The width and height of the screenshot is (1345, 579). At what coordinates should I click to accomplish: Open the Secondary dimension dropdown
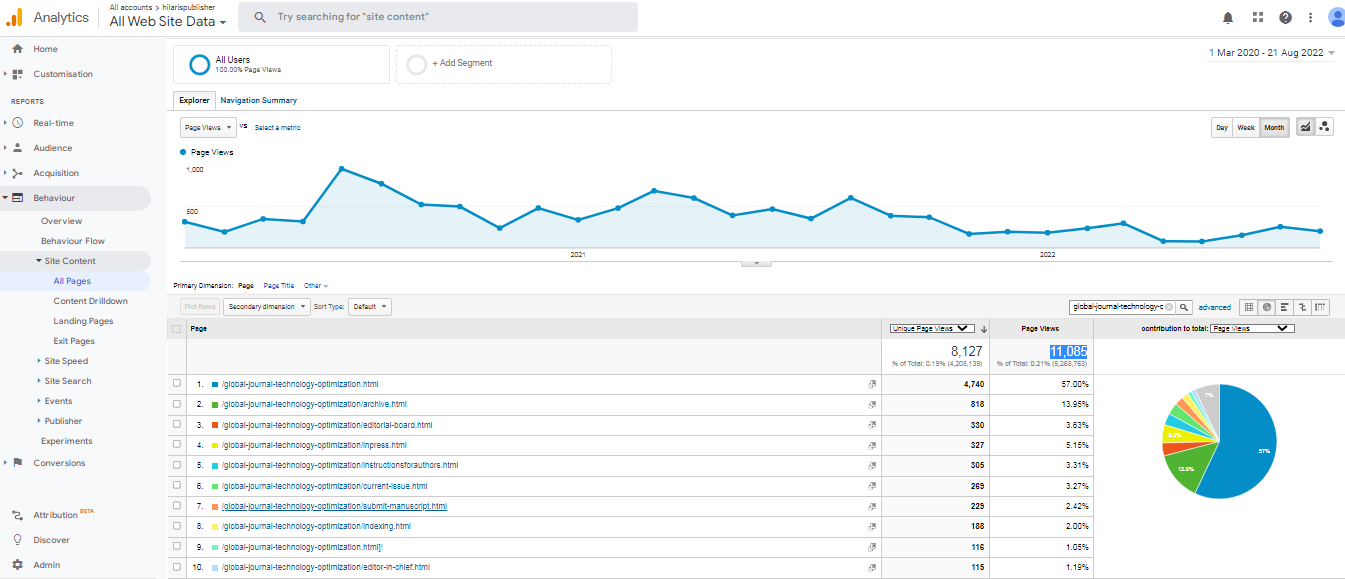pos(266,307)
